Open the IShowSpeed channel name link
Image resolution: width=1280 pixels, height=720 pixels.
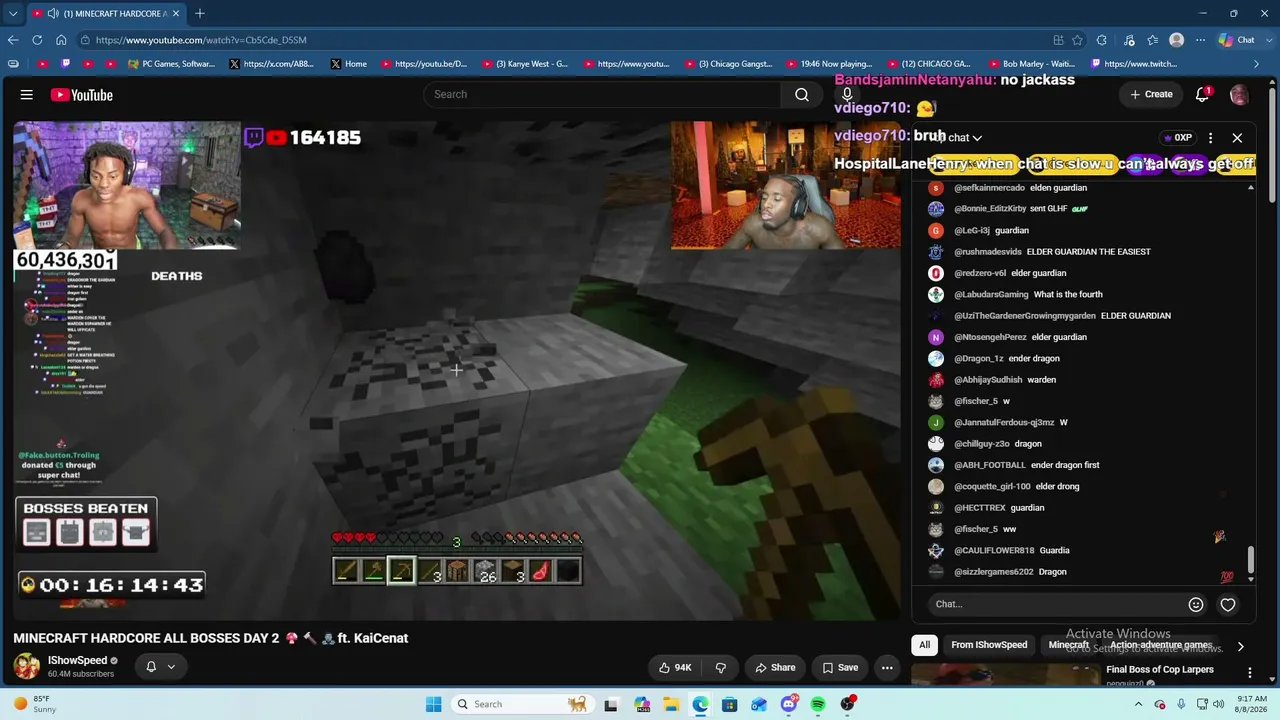click(x=77, y=660)
